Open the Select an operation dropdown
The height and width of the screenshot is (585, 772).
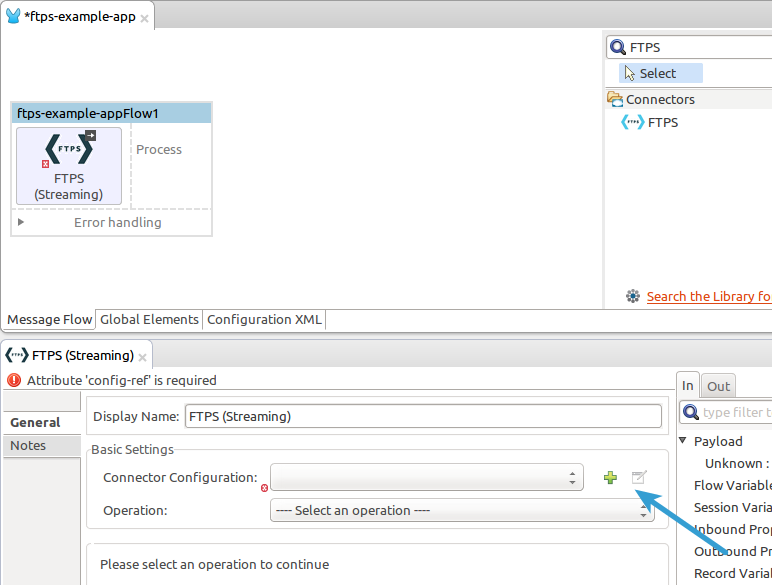pyautogui.click(x=461, y=510)
